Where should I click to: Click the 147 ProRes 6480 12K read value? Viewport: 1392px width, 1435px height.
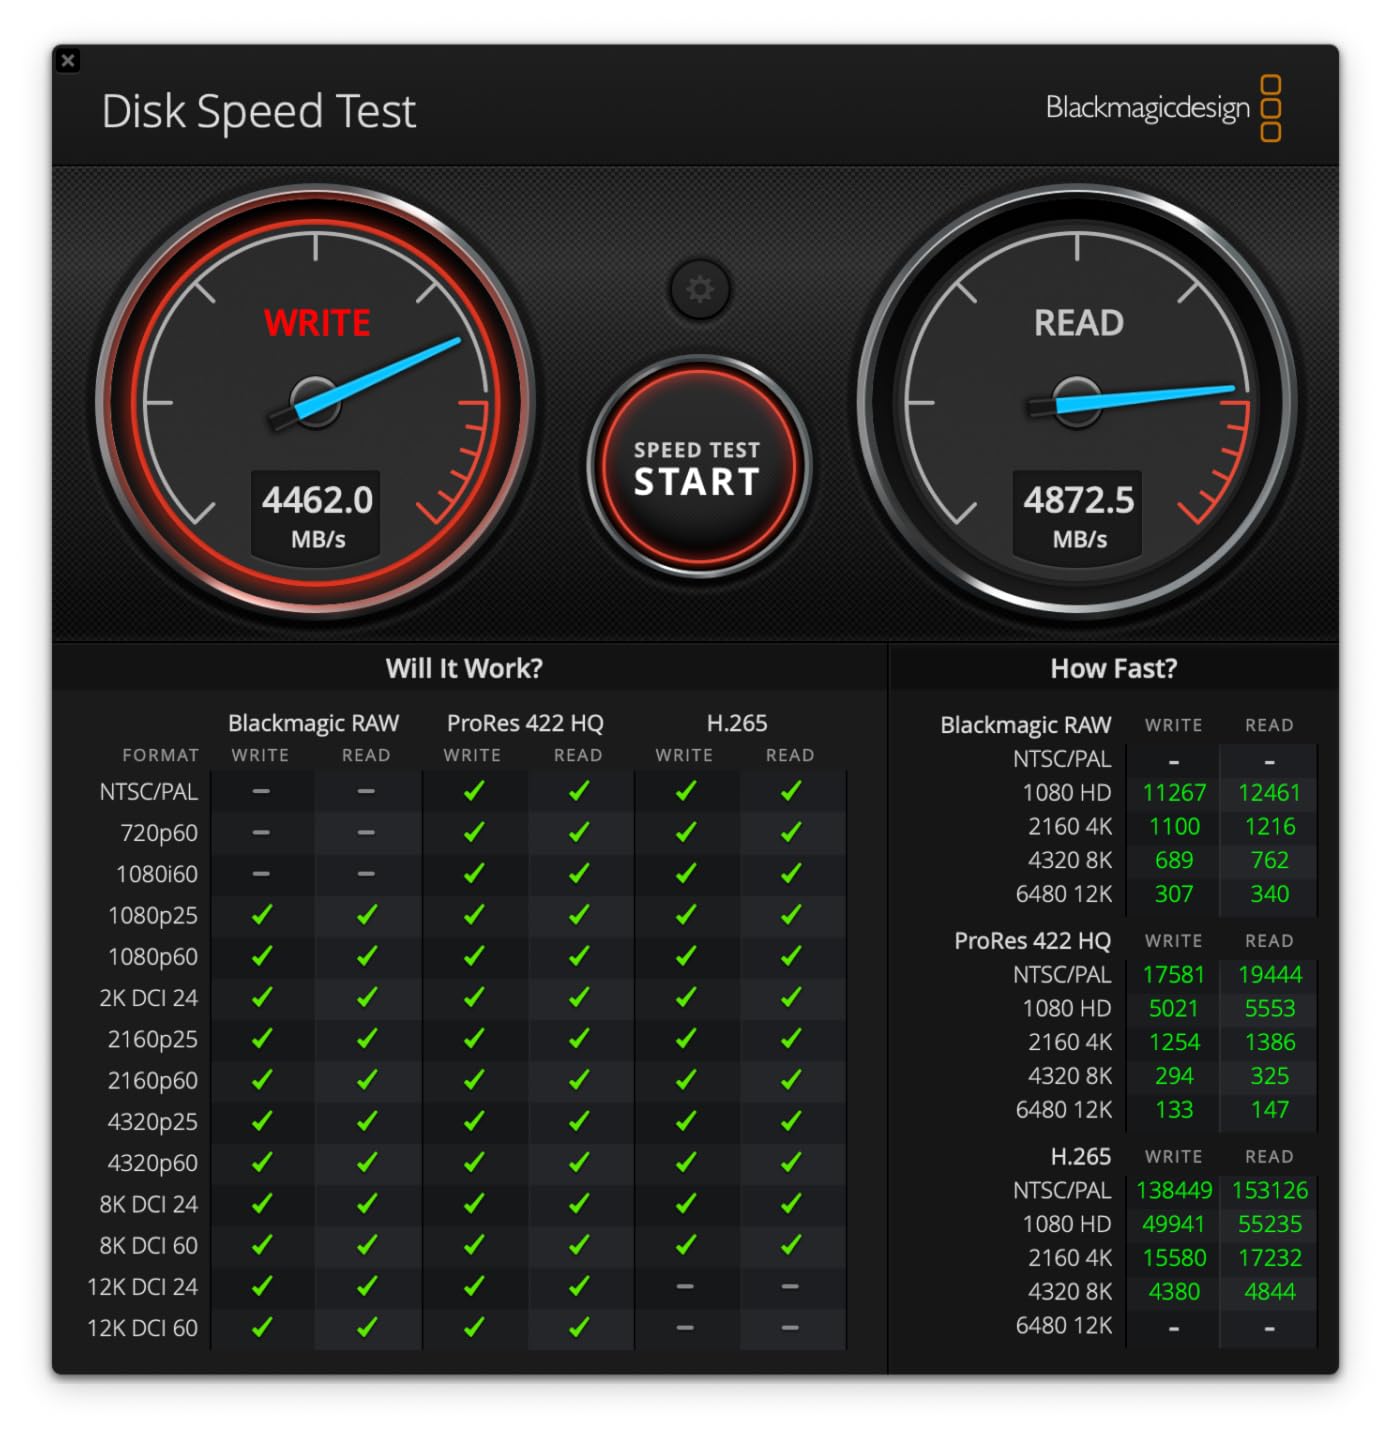pyautogui.click(x=1269, y=1109)
